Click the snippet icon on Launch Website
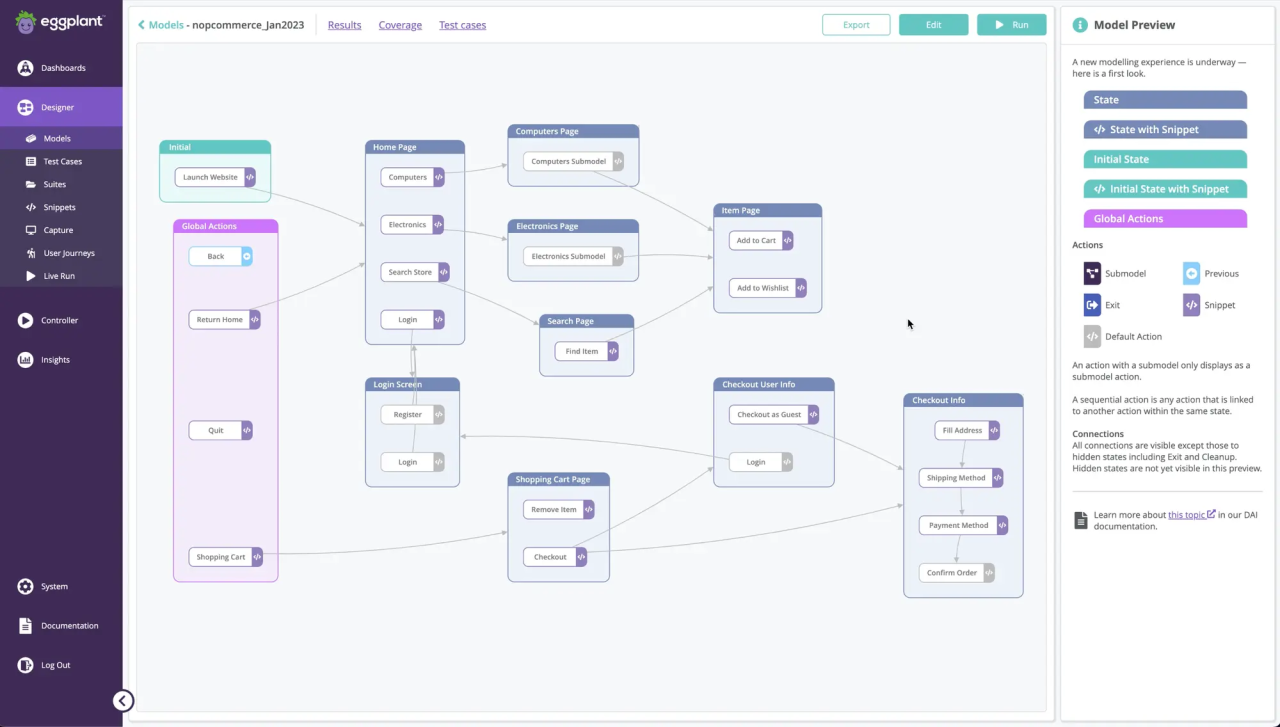Screen dimensions: 1280x727 pyautogui.click(x=250, y=177)
